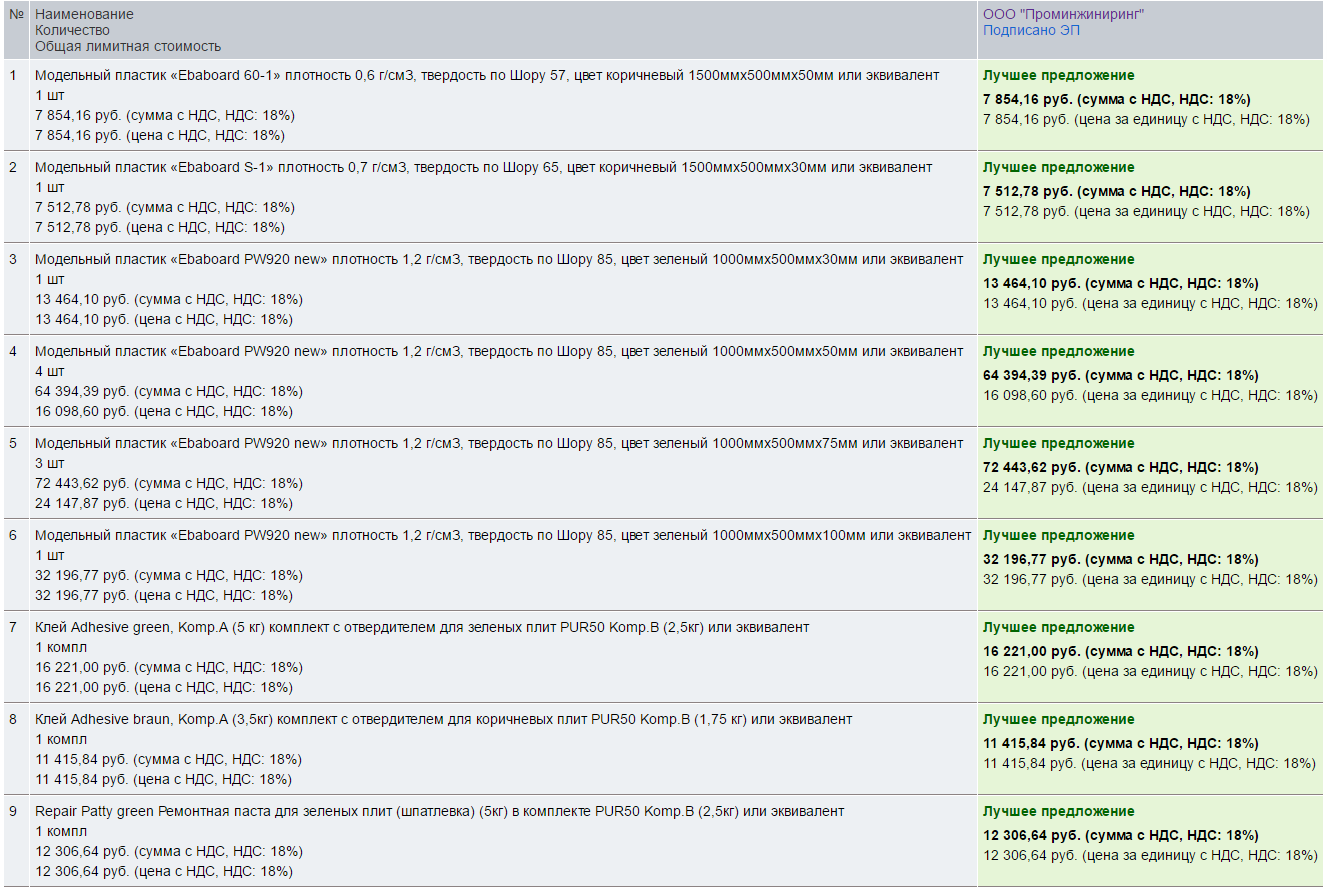Open the "Подписано ЭП" link
Viewport: 1328px width, 892px height.
click(1031, 30)
